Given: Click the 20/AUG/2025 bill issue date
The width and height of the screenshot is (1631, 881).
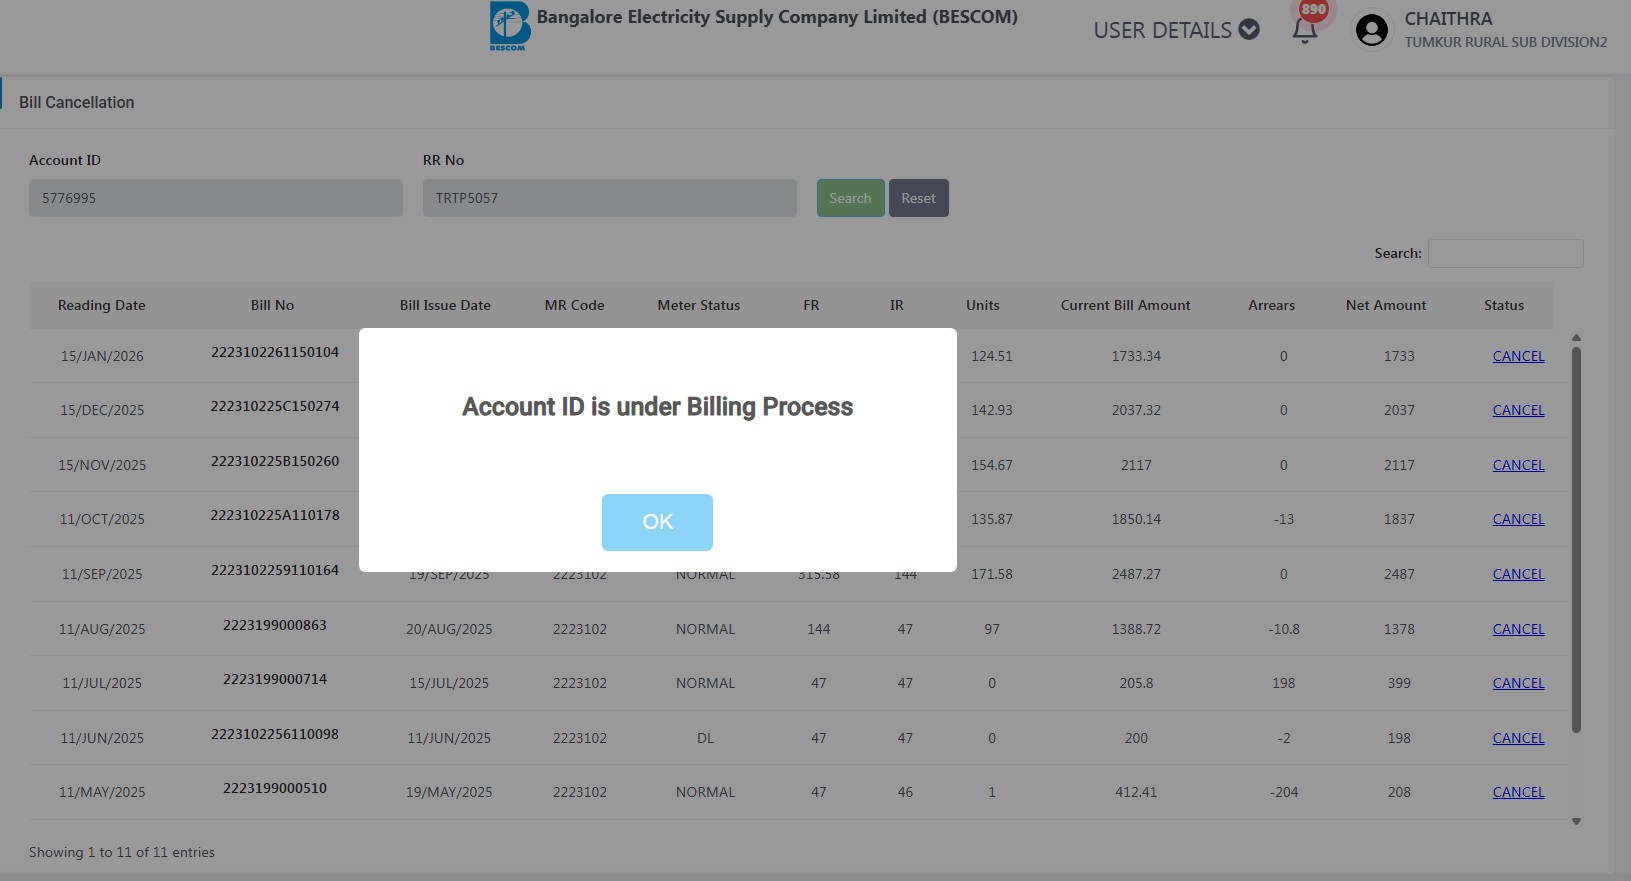Looking at the screenshot, I should [449, 629].
